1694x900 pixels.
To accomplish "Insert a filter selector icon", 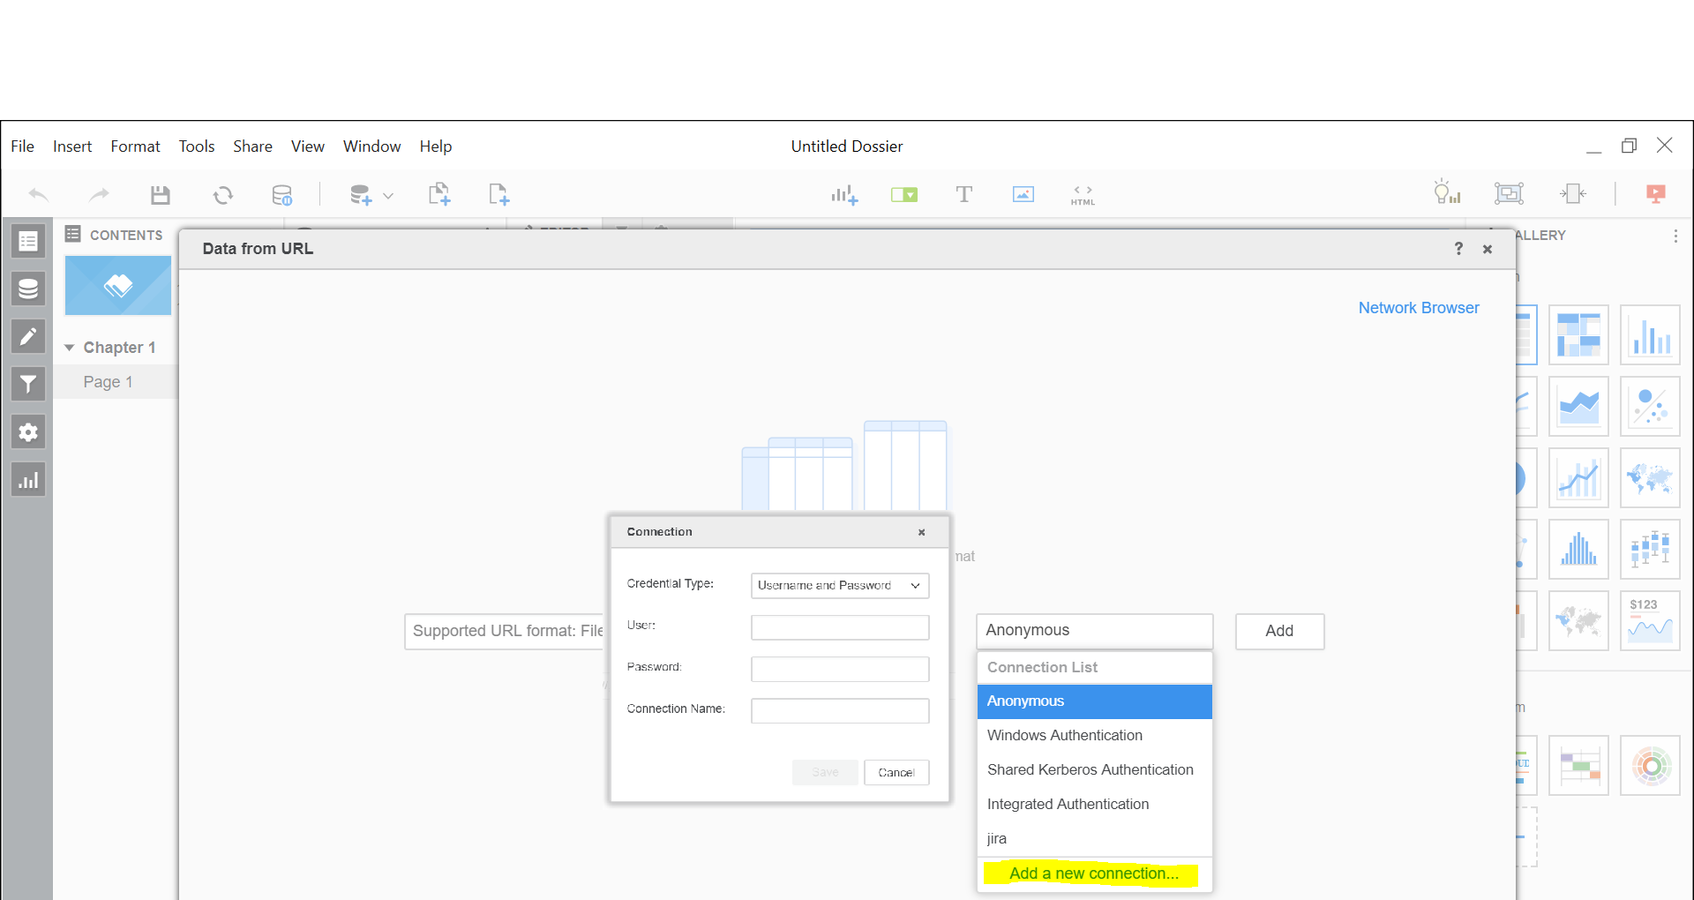I will point(904,194).
